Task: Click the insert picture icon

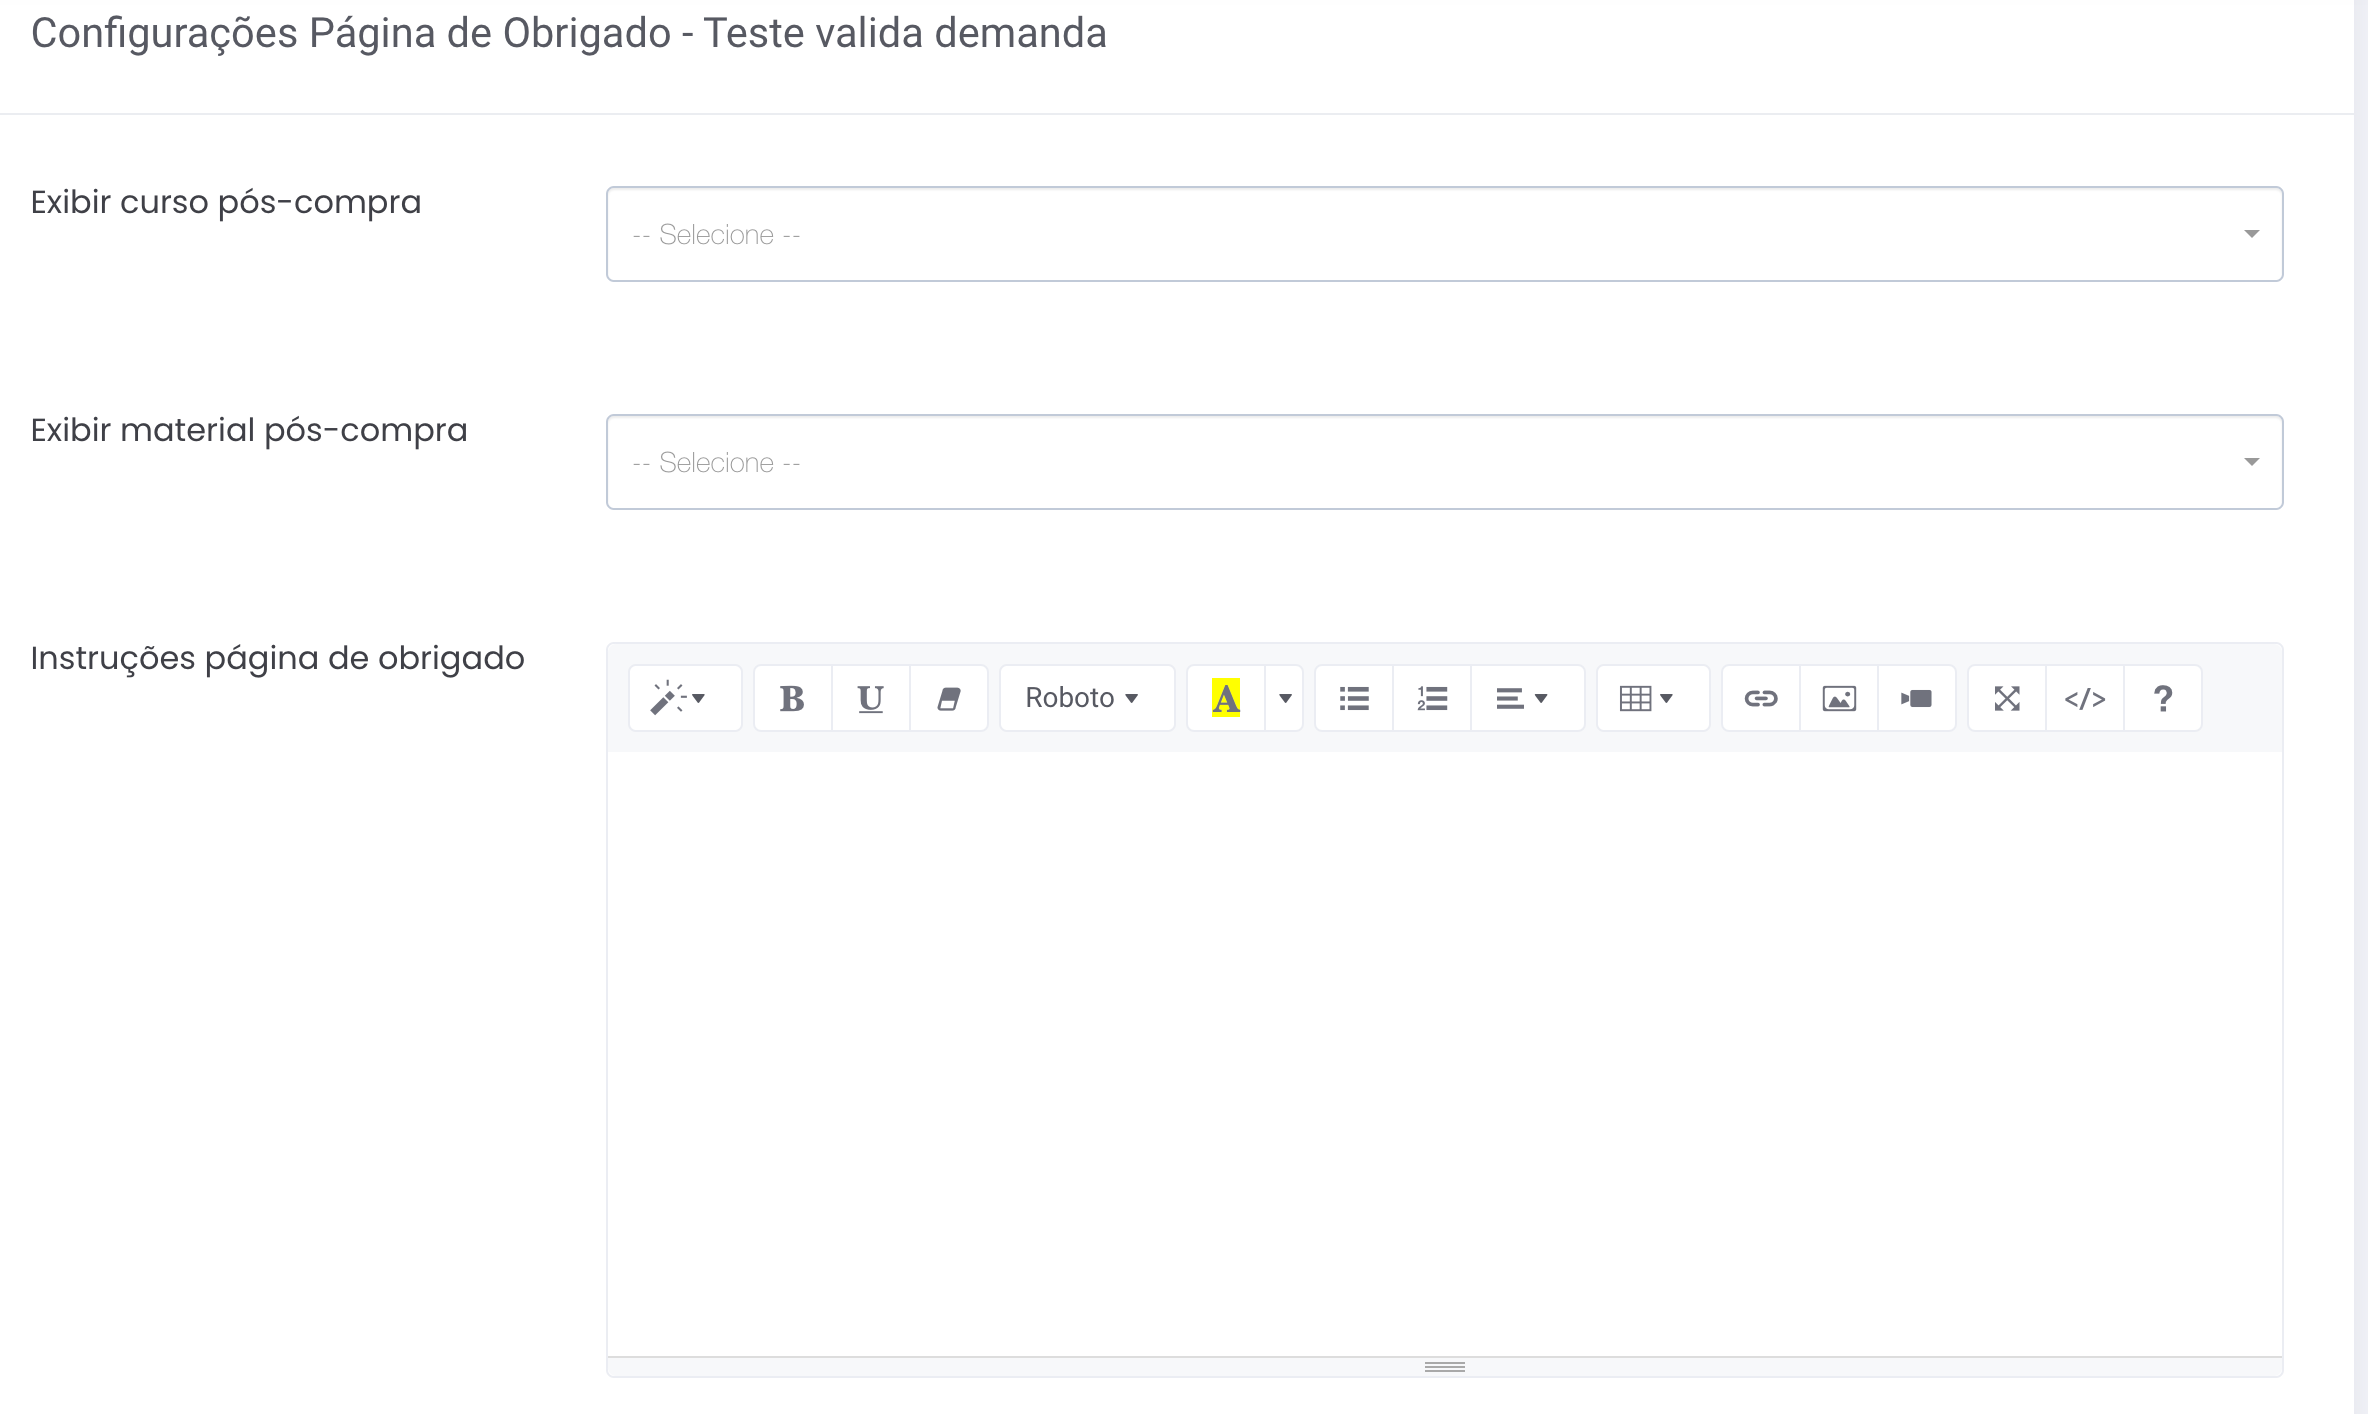Action: [x=1838, y=698]
